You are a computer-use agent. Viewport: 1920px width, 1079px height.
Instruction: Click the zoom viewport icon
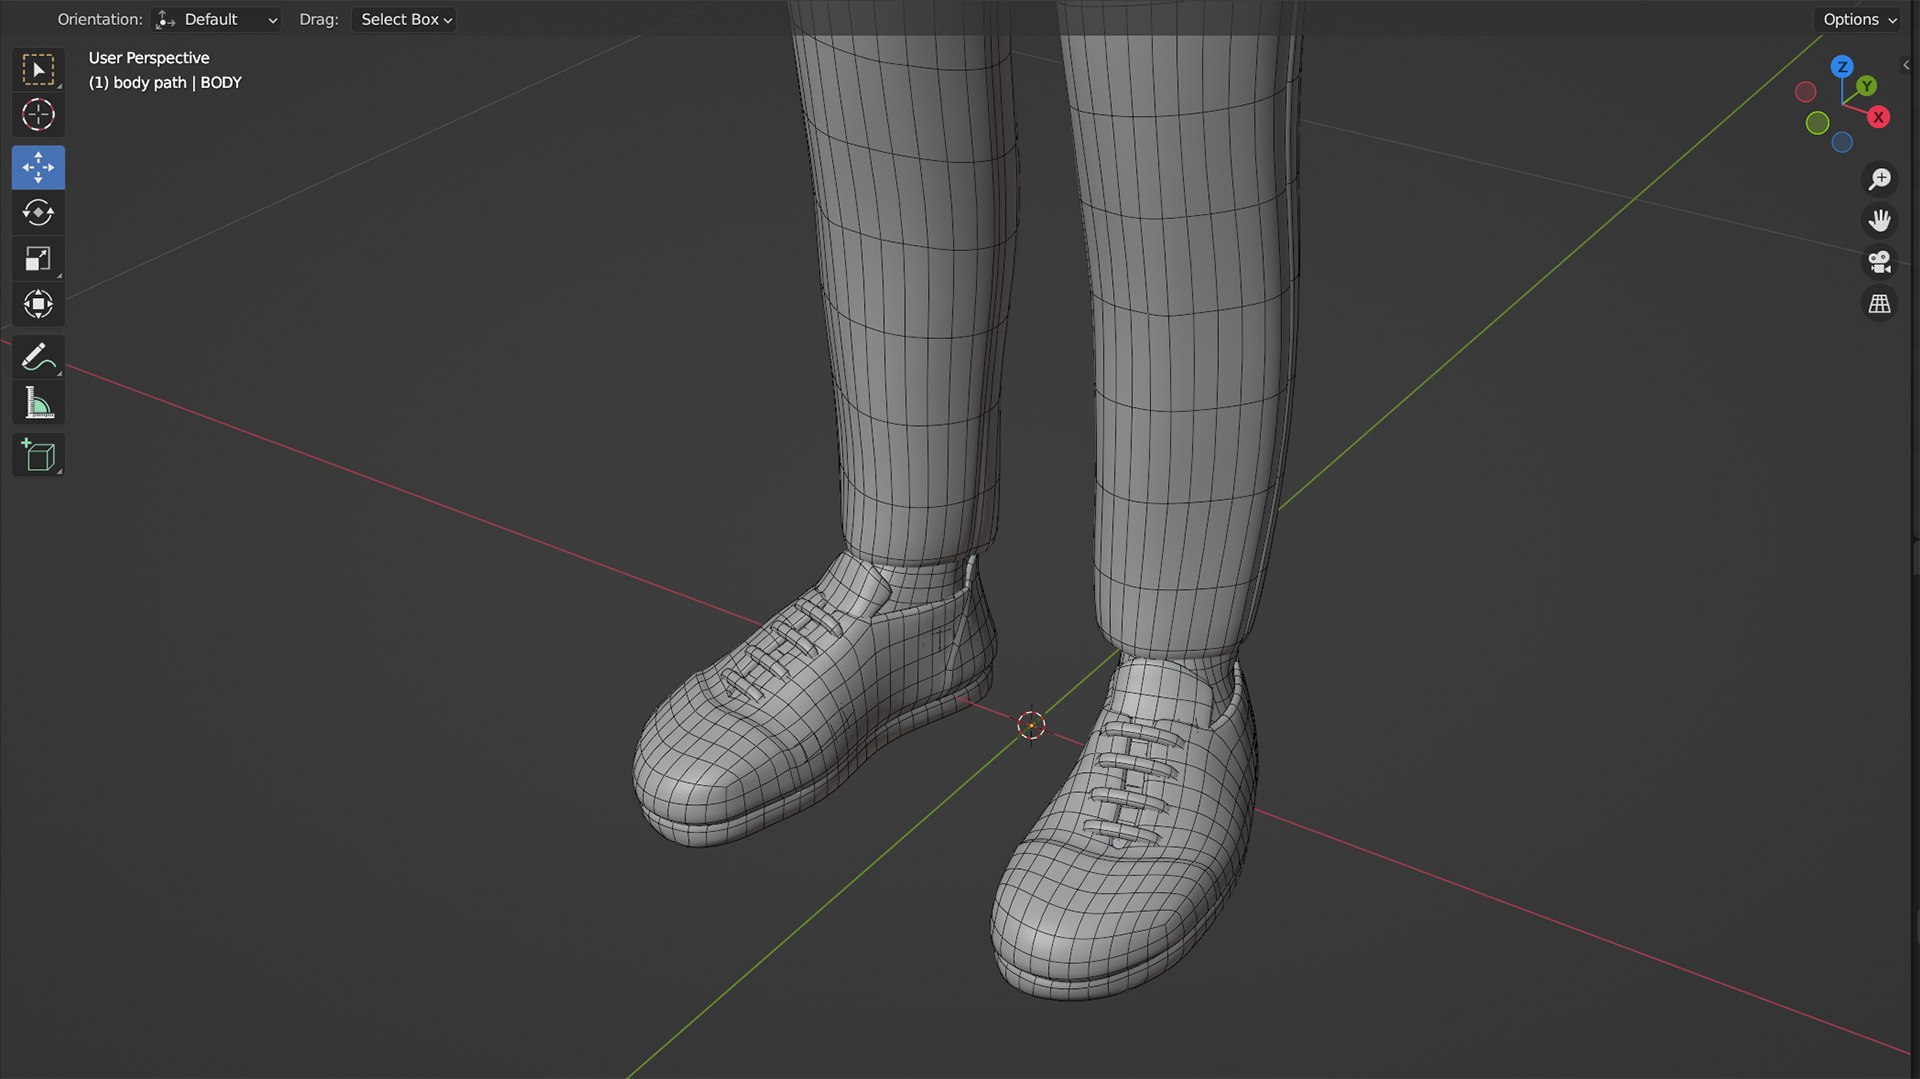(1880, 179)
